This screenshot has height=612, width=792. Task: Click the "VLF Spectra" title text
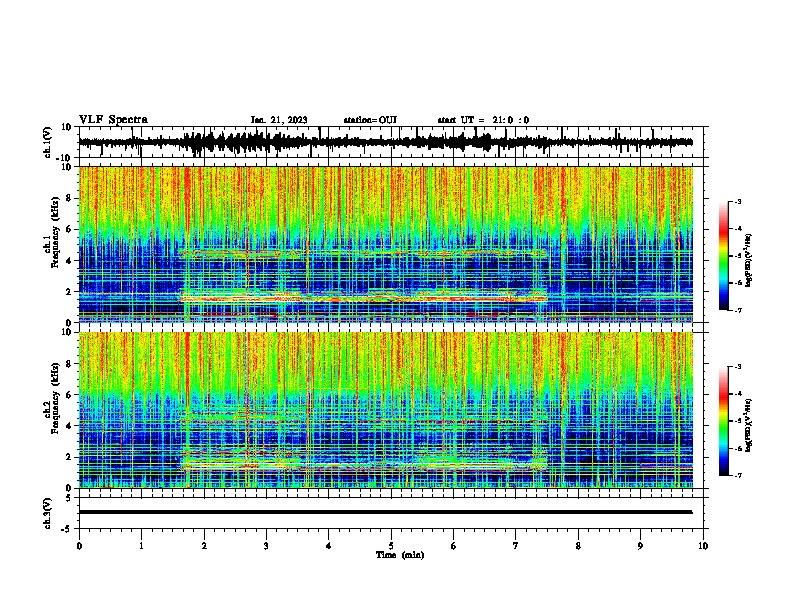pyautogui.click(x=113, y=120)
